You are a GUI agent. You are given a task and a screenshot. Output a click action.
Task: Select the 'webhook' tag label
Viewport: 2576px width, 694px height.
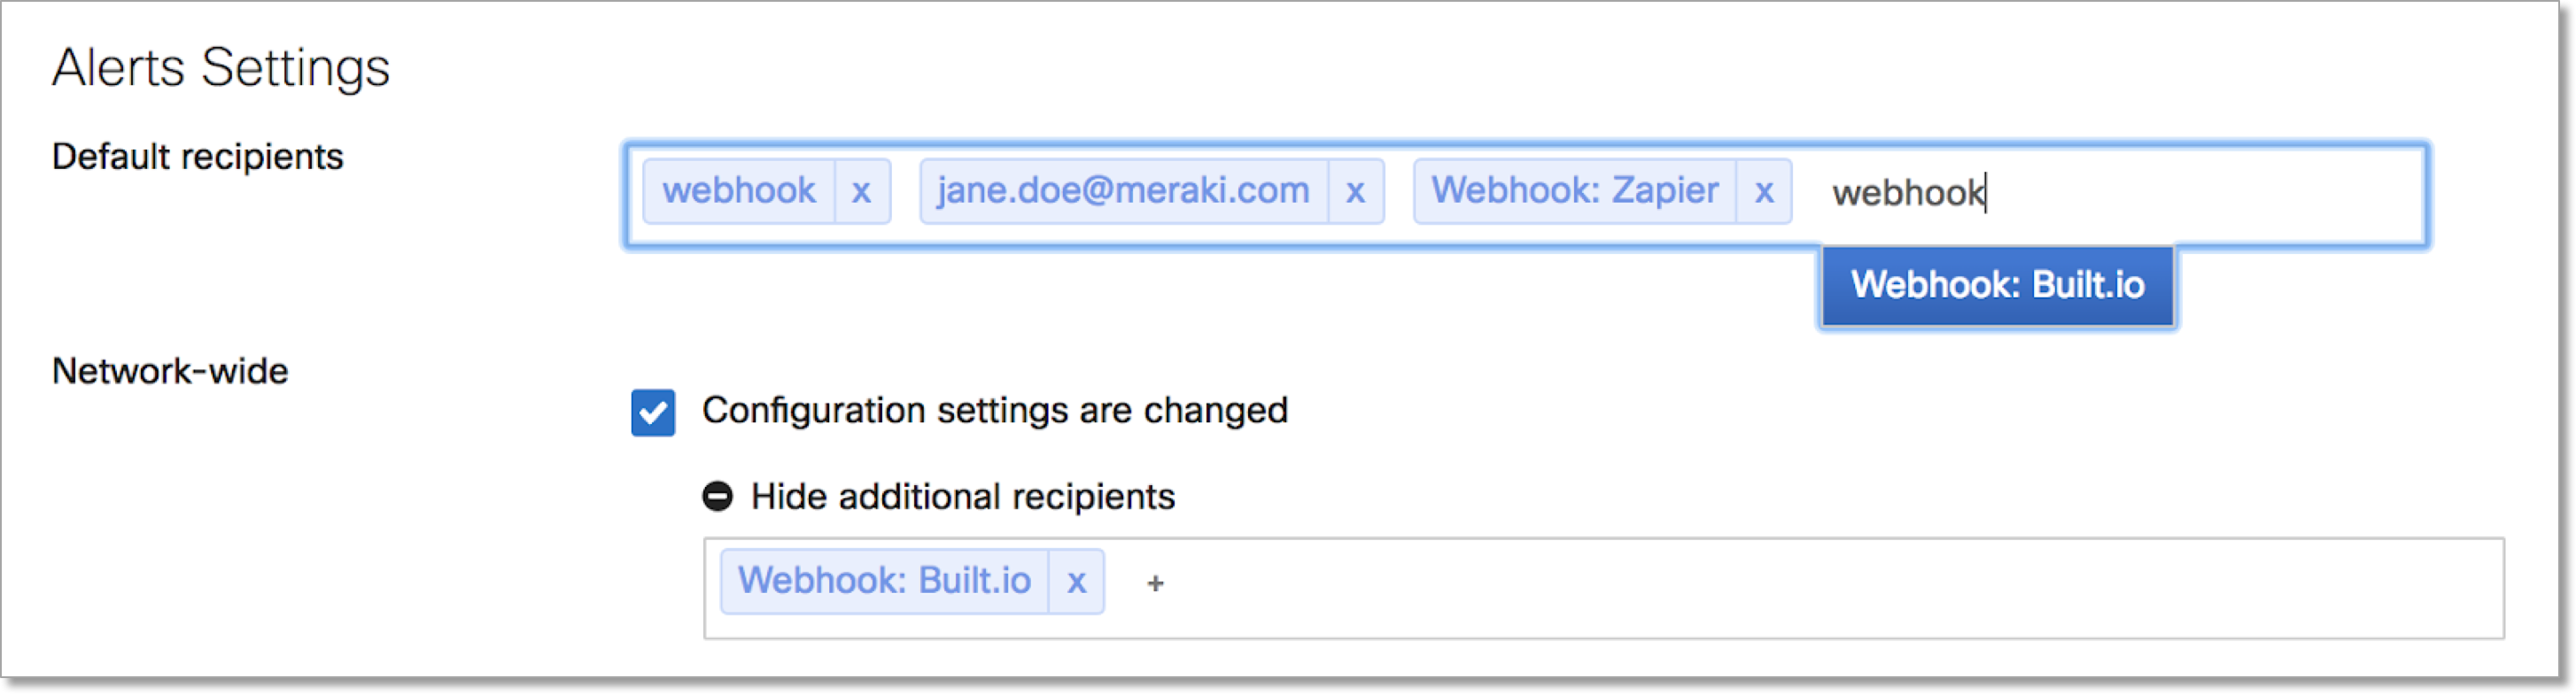point(739,191)
